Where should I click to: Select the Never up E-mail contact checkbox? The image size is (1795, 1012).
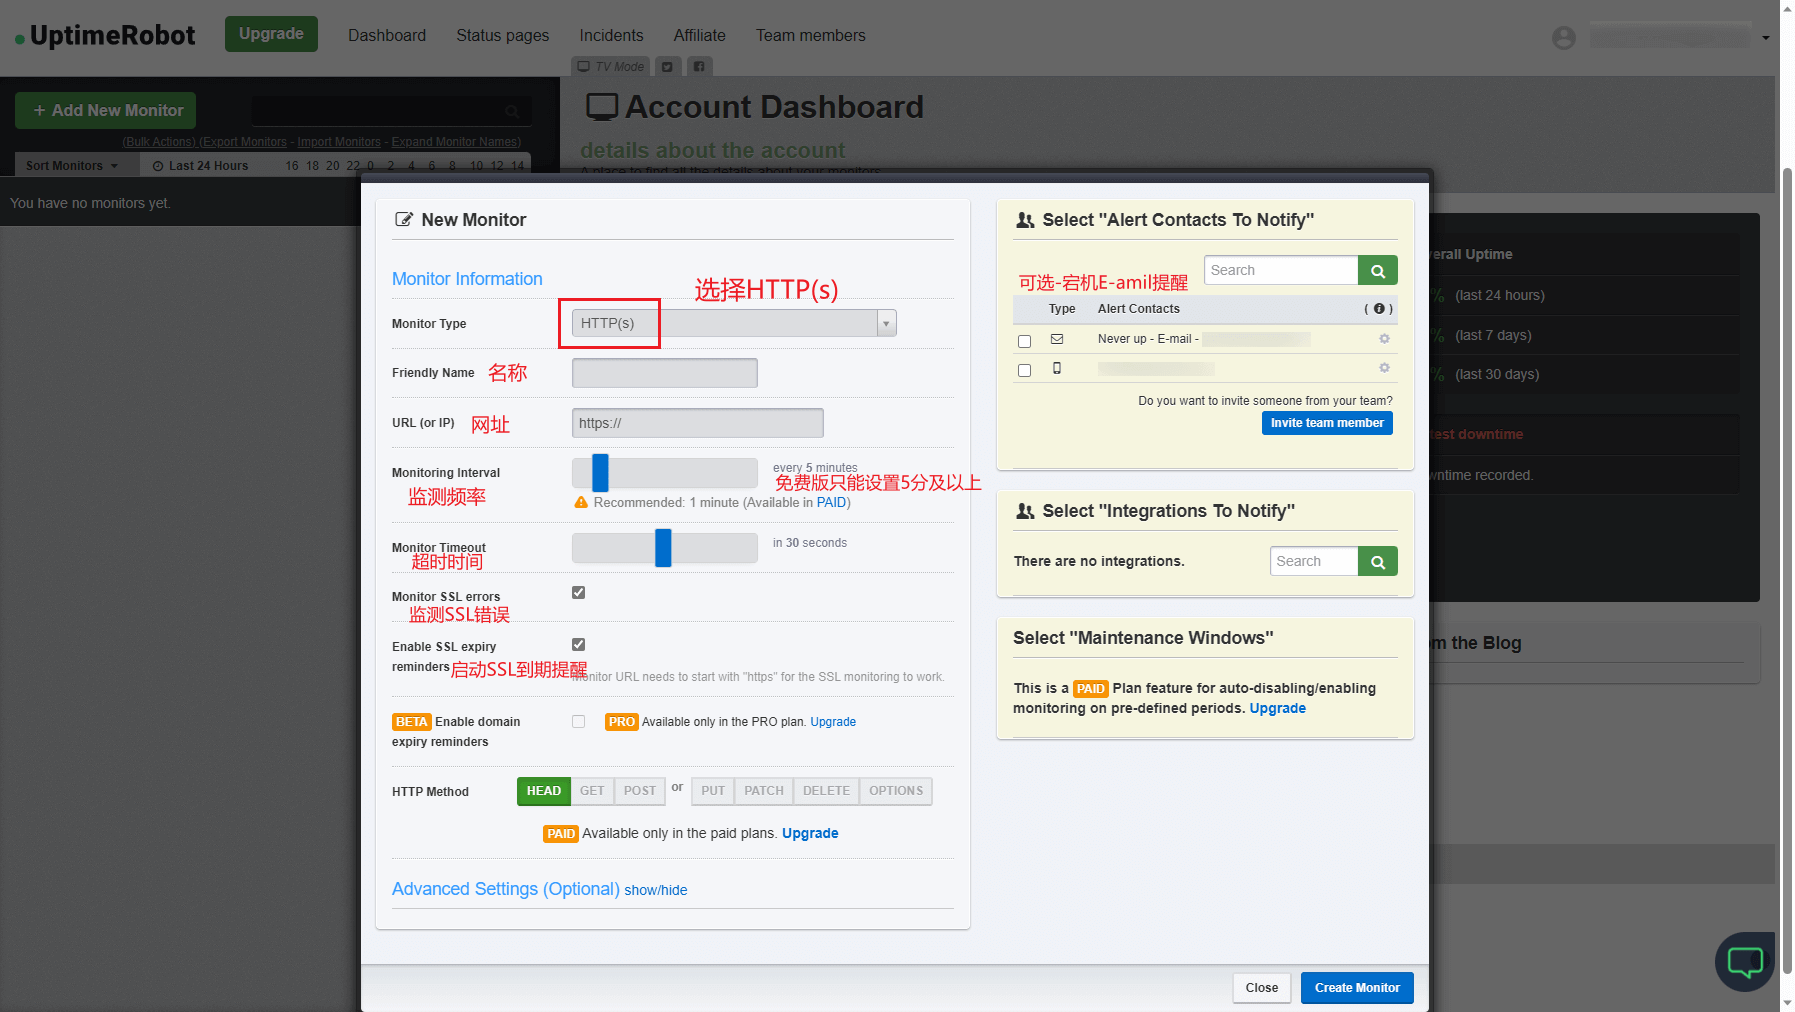1024,341
